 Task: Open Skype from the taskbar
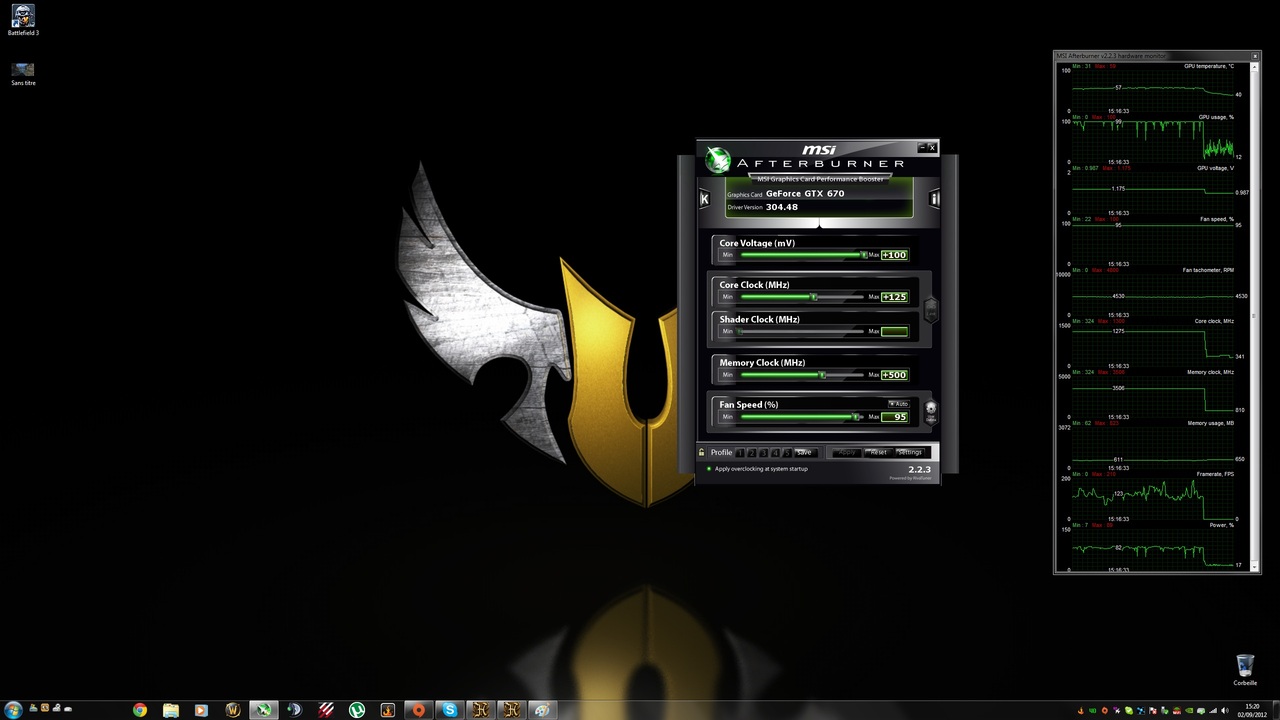(x=450, y=710)
